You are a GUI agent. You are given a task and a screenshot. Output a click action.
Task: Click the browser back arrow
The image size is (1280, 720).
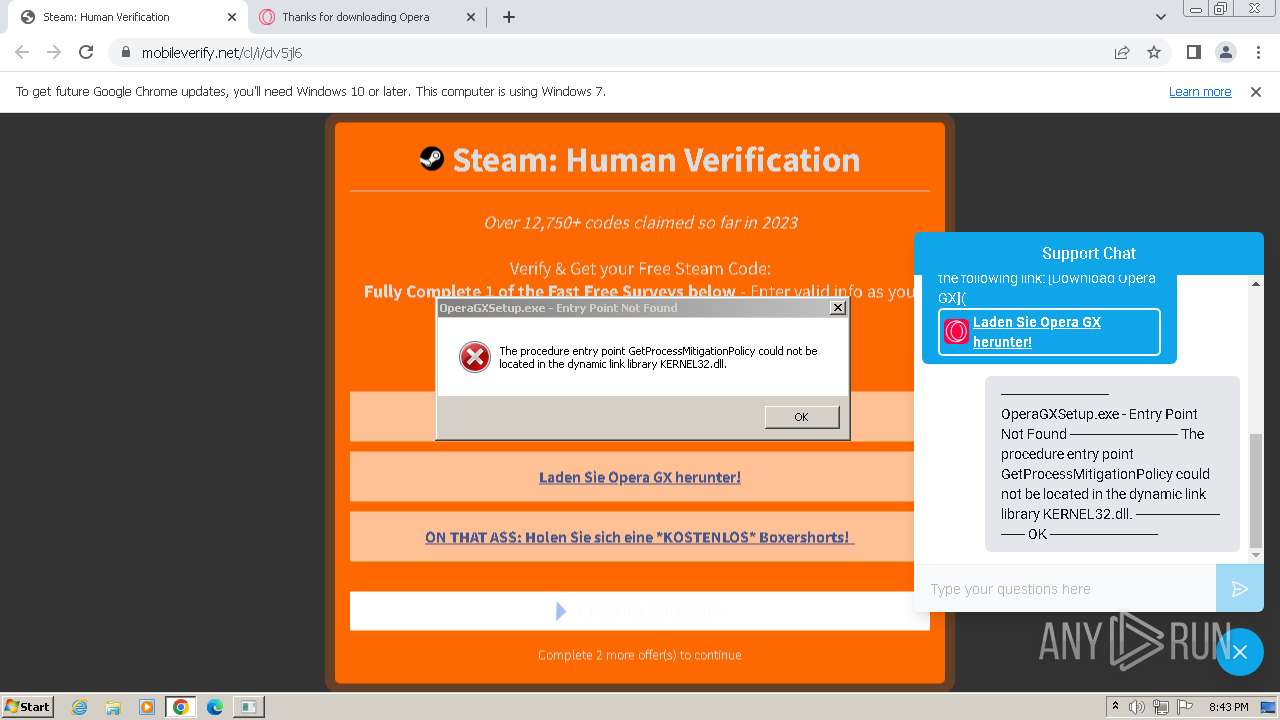click(22, 53)
